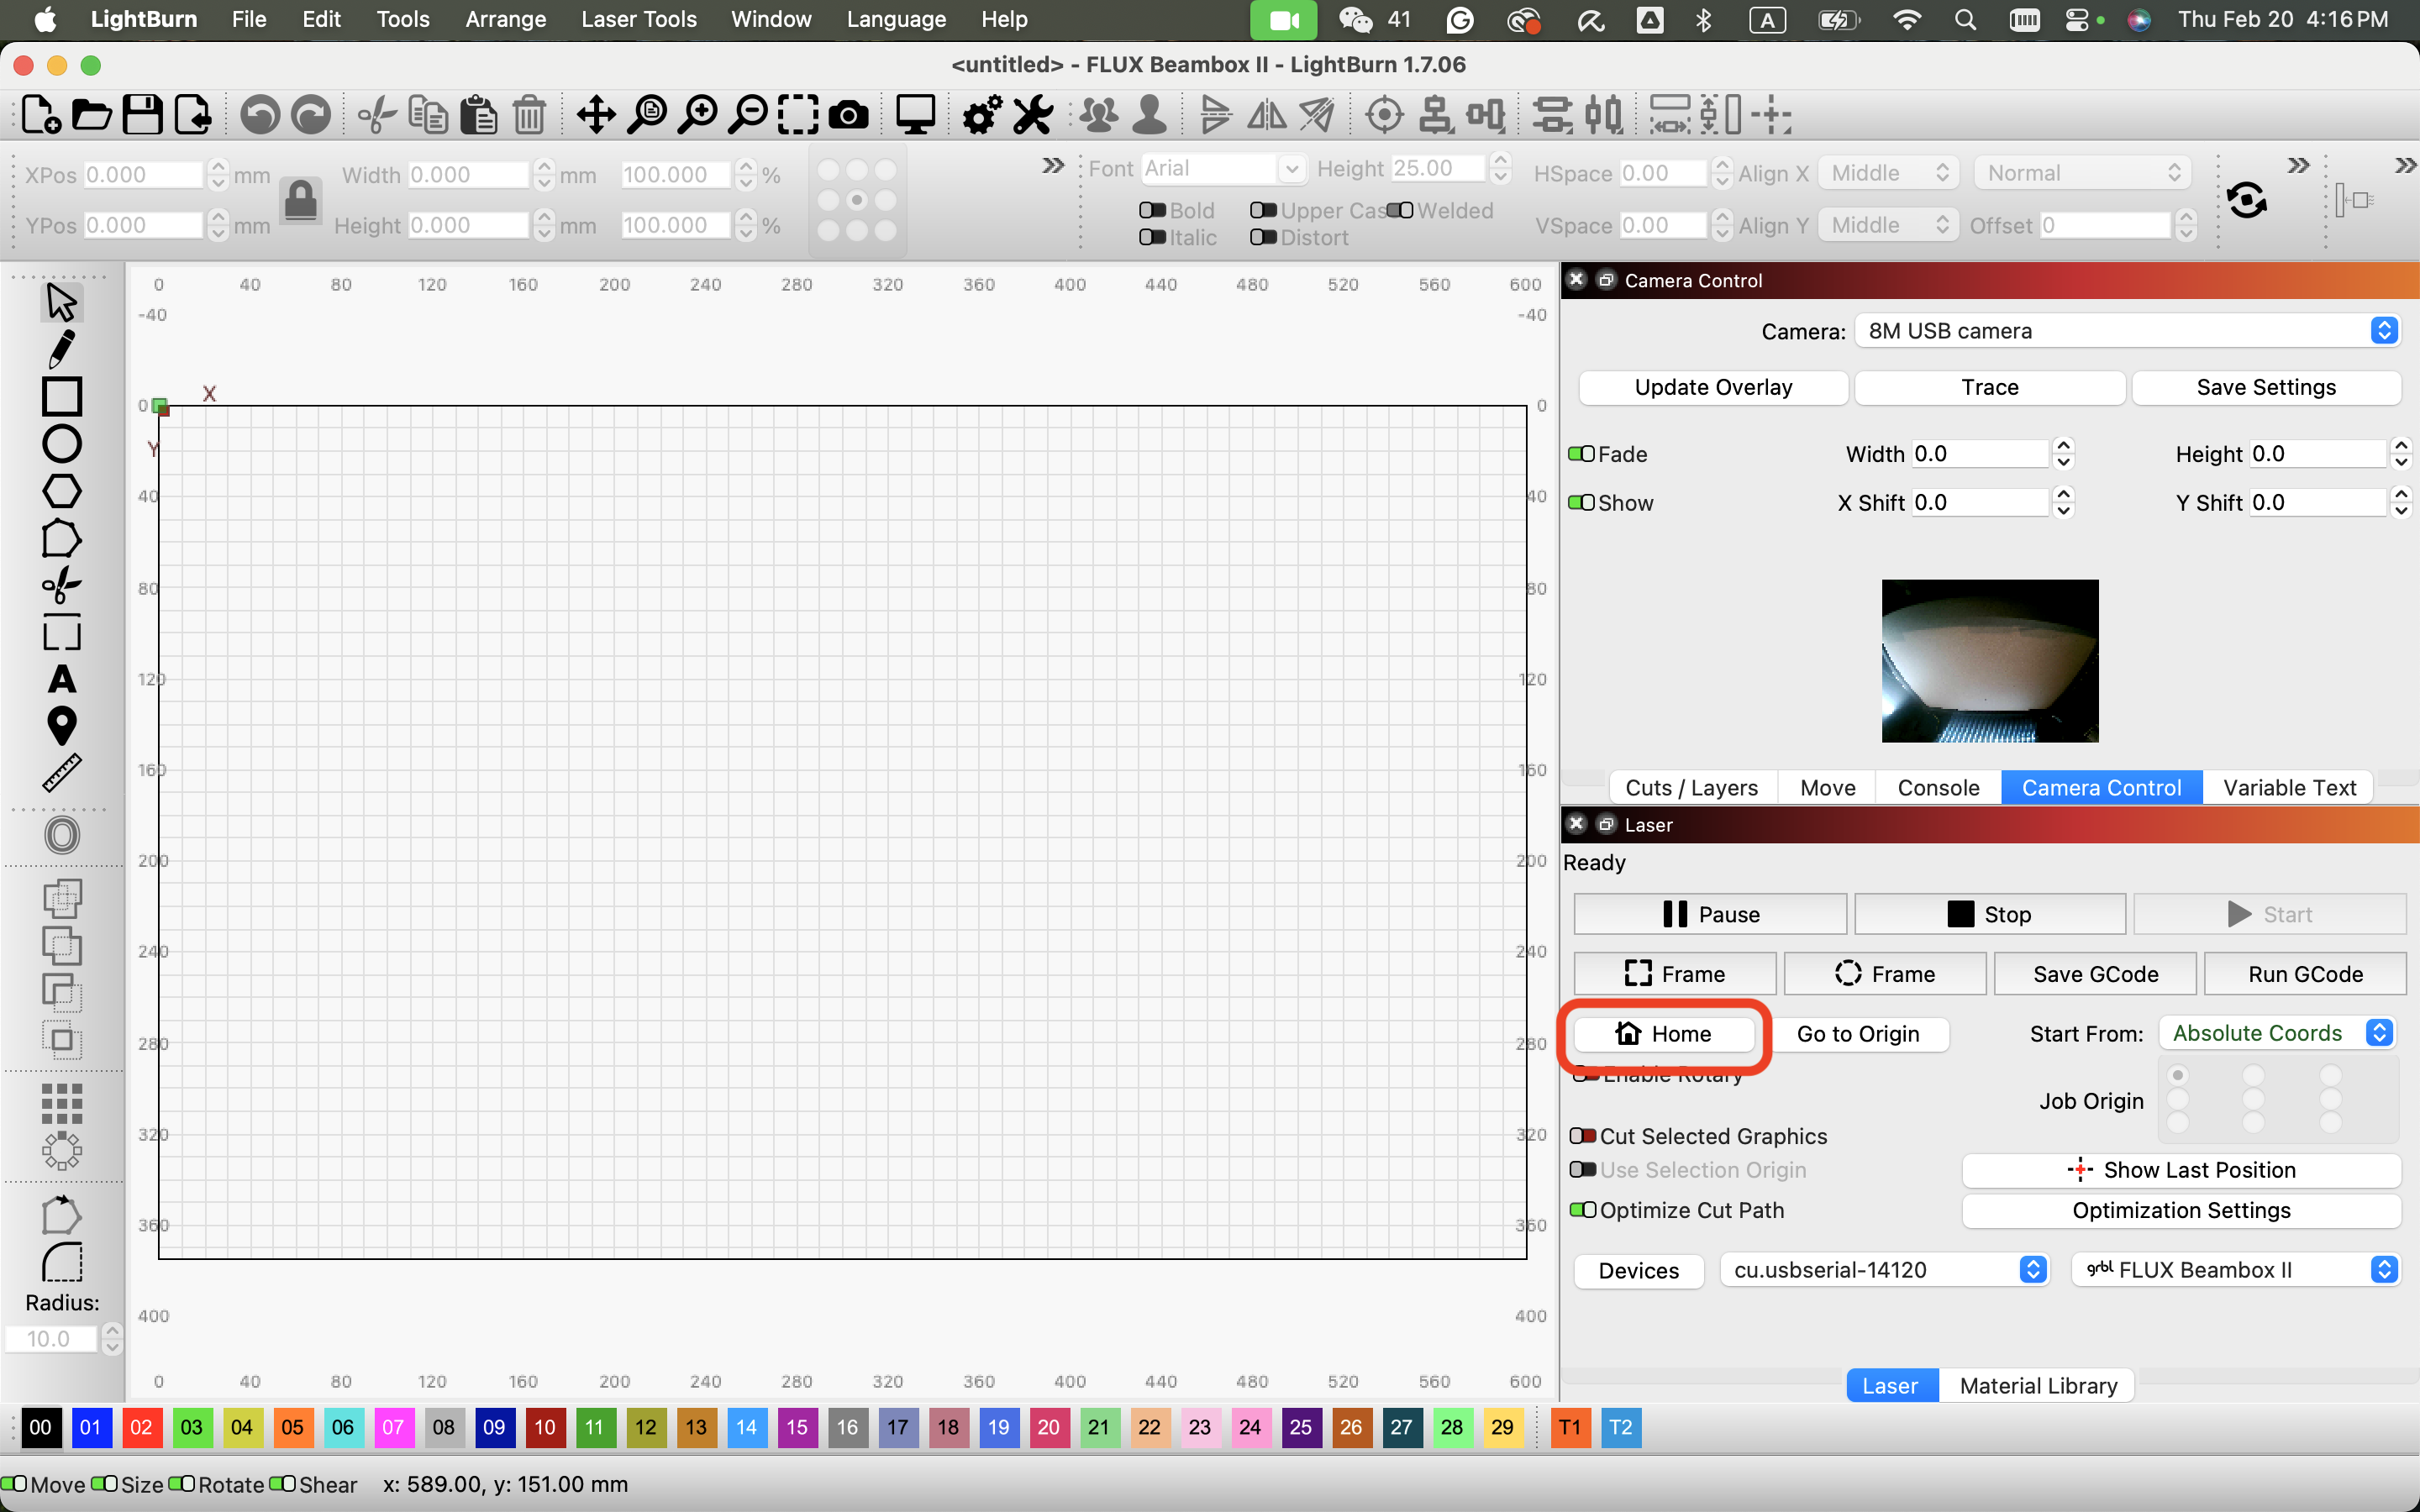Click the Delete trash can icon
This screenshot has height=1512, width=2420.
[x=529, y=115]
